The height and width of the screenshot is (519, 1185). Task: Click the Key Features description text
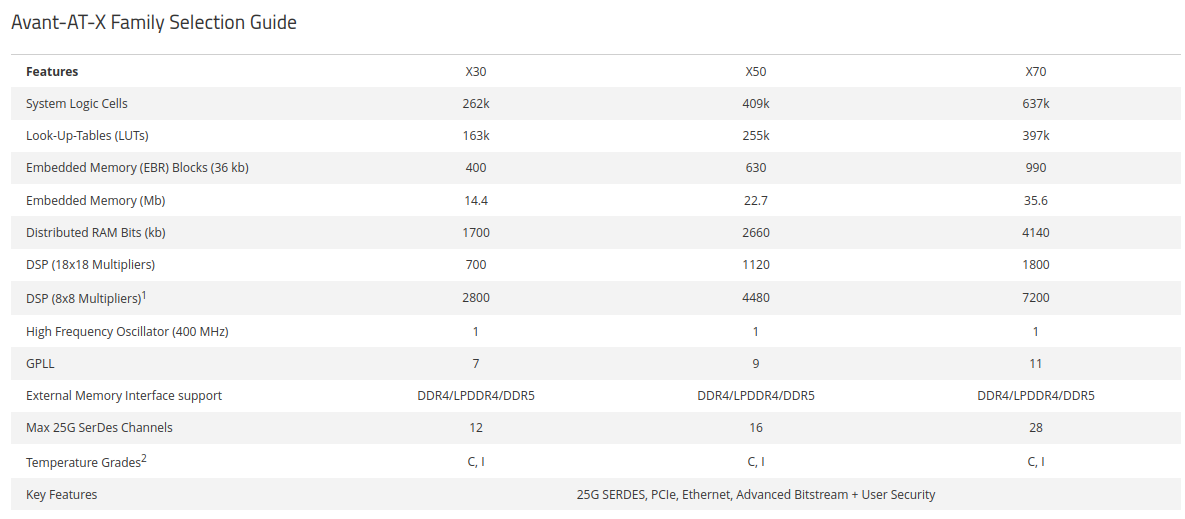tap(756, 495)
